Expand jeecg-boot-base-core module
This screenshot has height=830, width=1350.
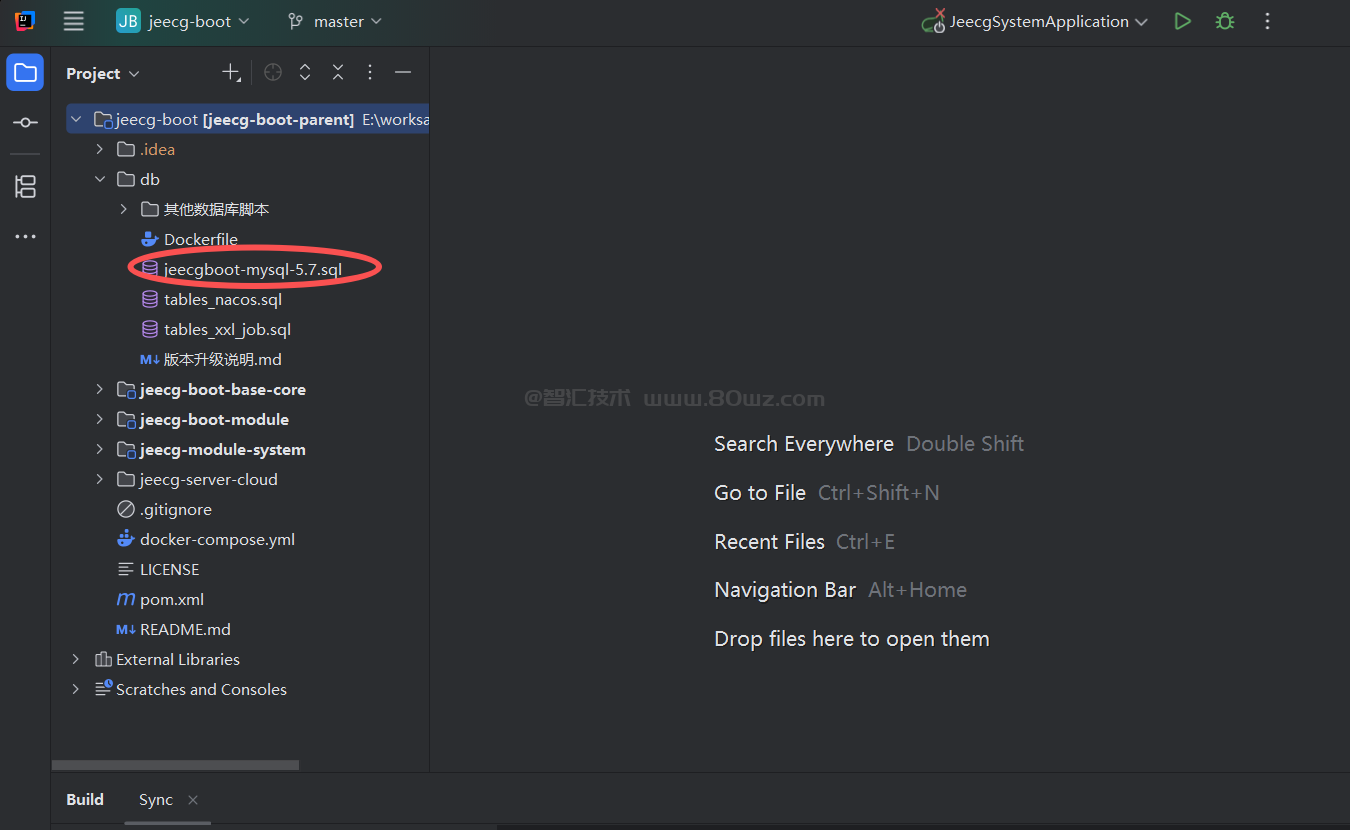click(x=99, y=389)
